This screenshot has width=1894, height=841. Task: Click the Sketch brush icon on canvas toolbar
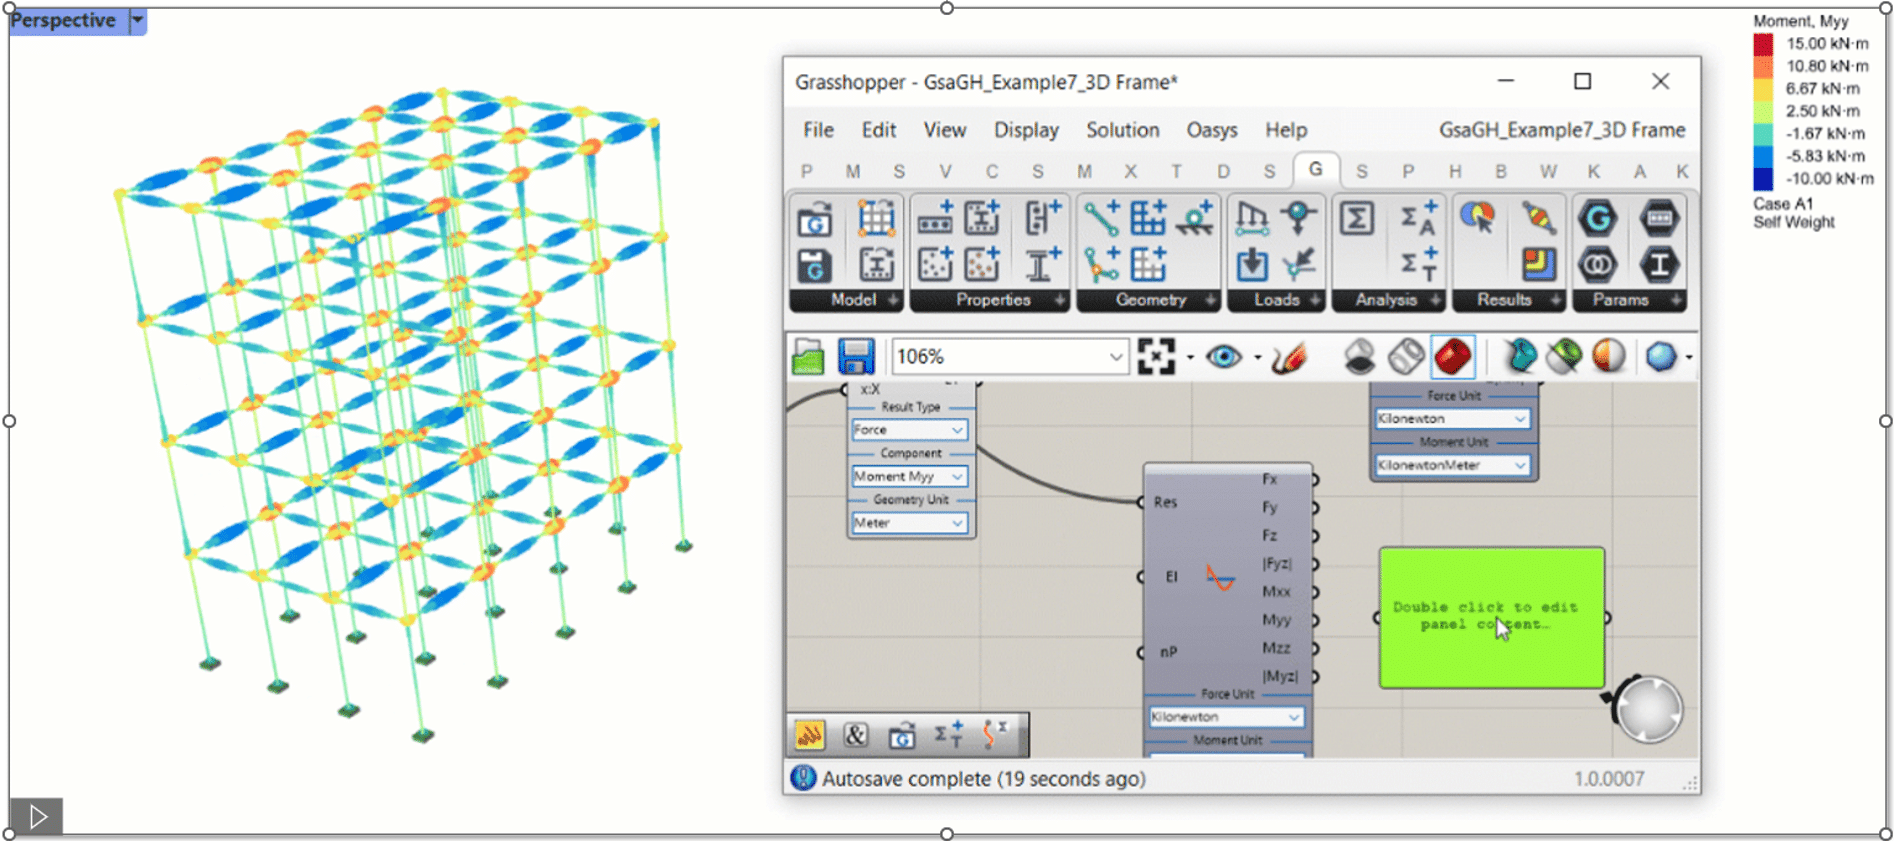click(x=1289, y=357)
